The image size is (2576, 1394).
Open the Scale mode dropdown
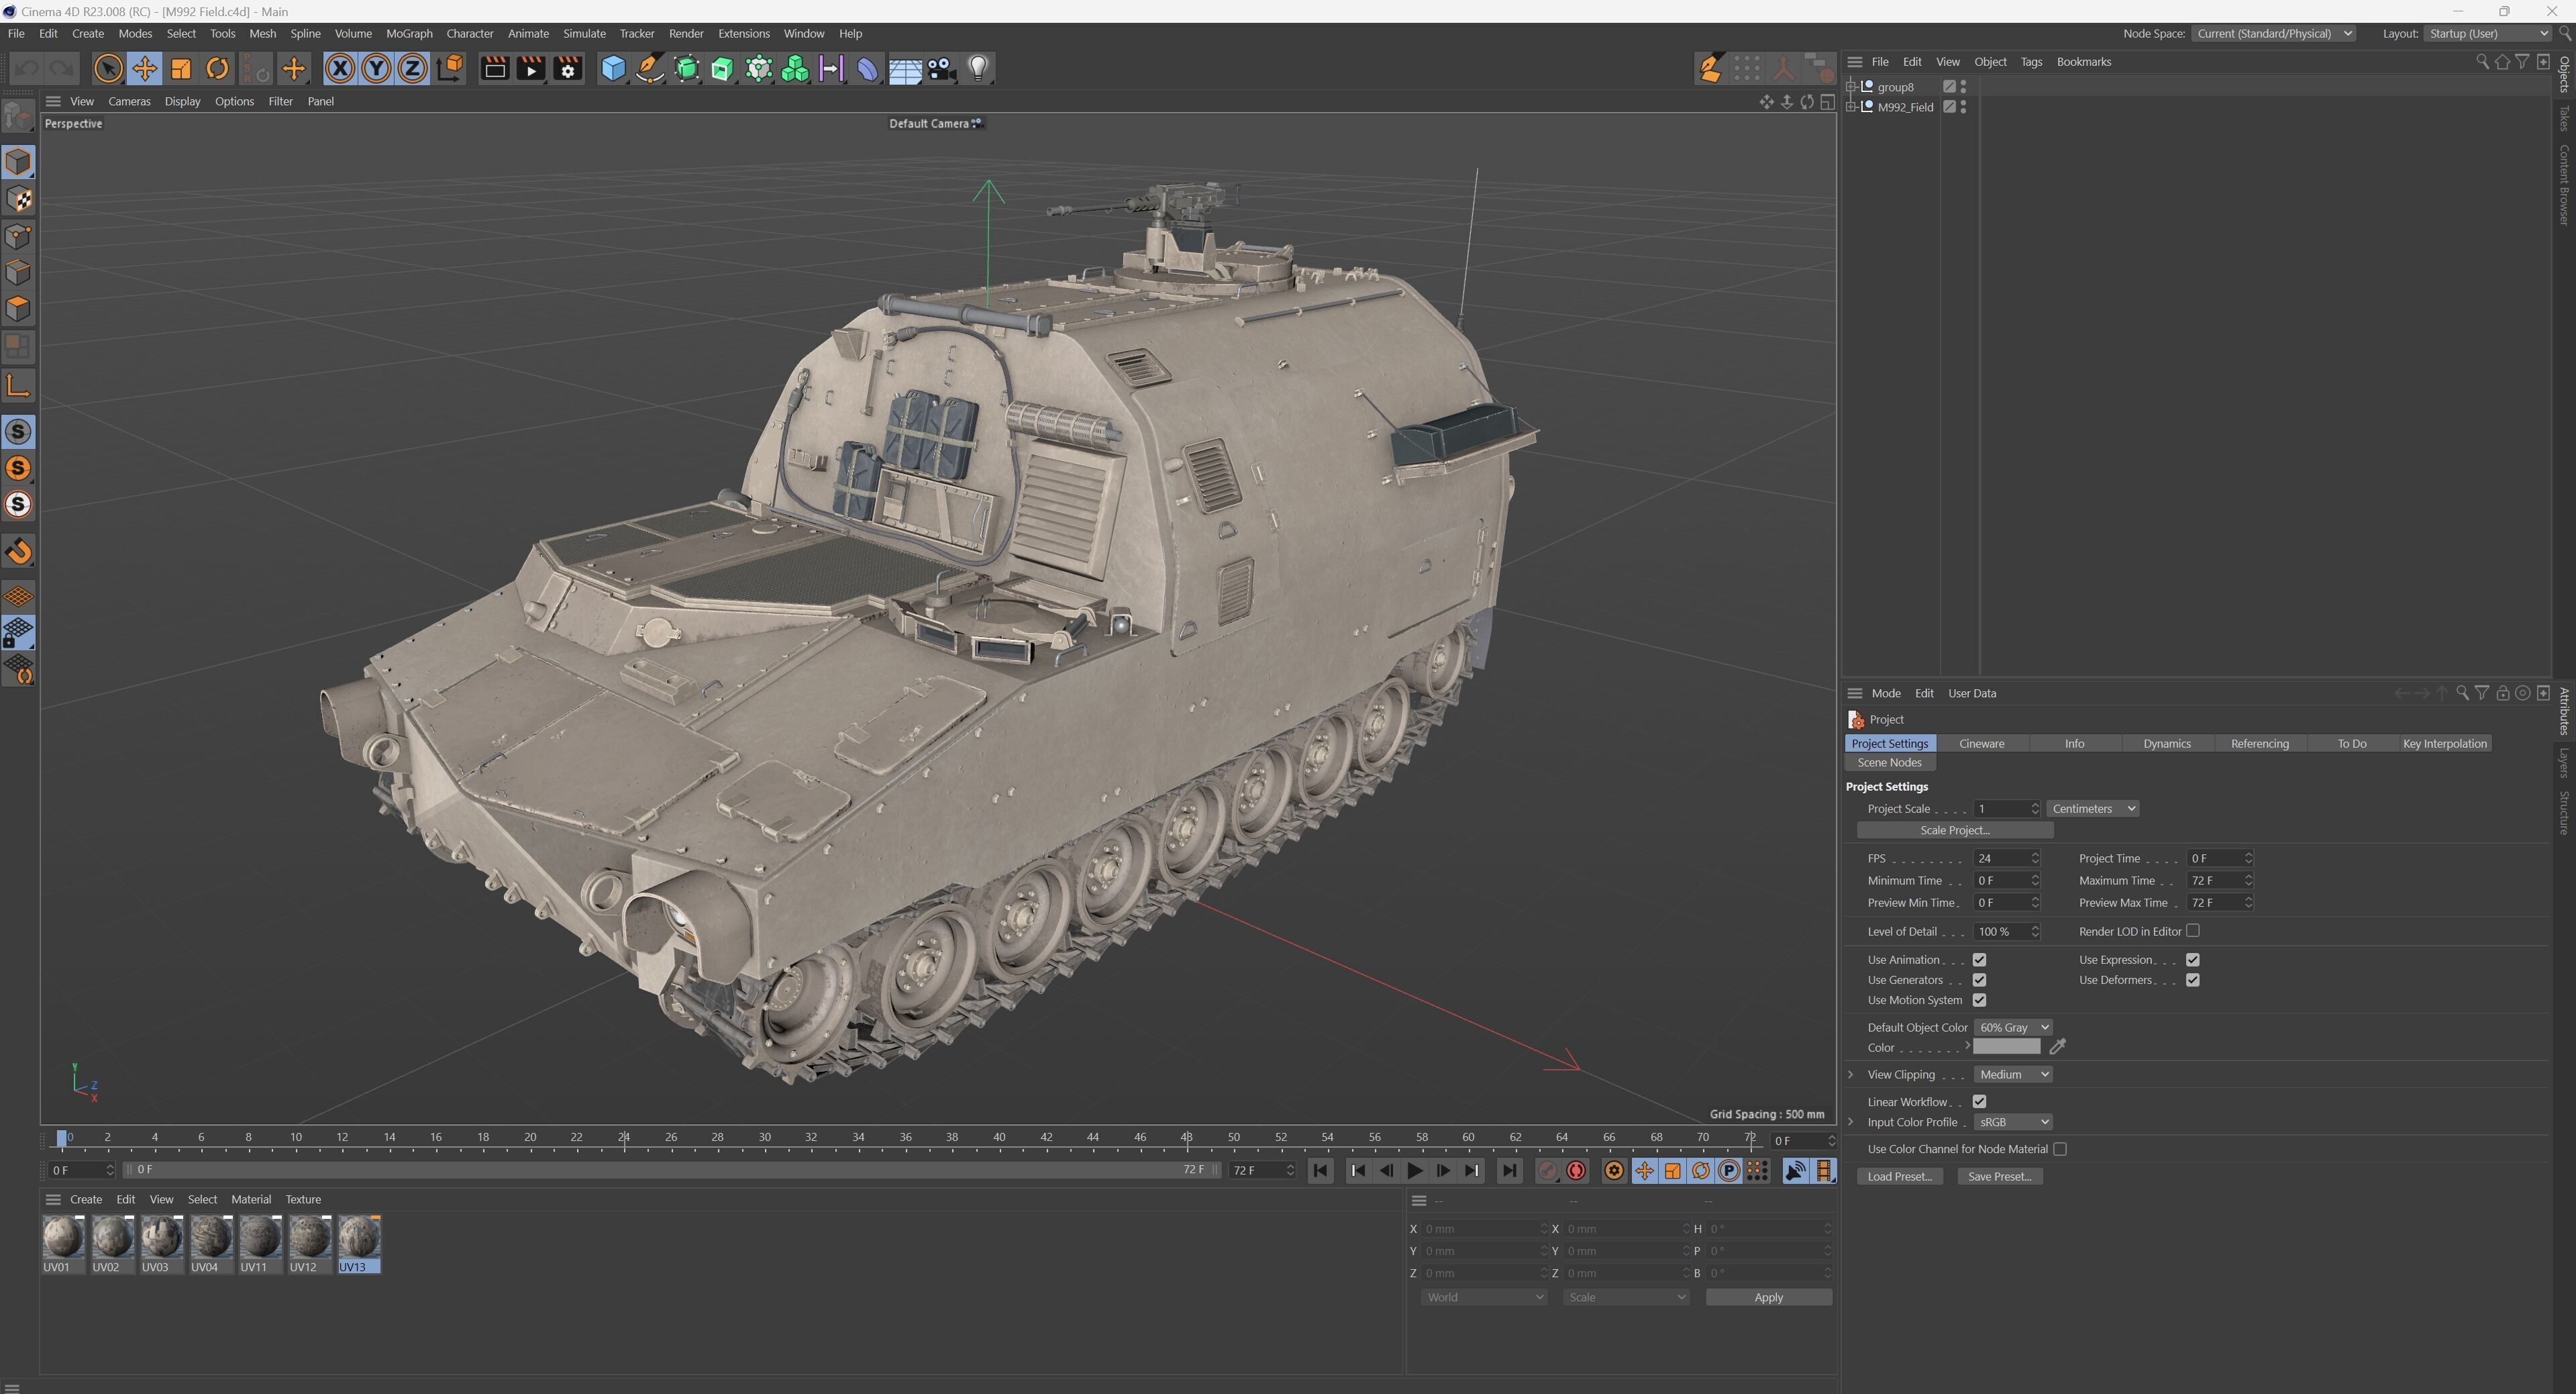[x=1626, y=1298]
